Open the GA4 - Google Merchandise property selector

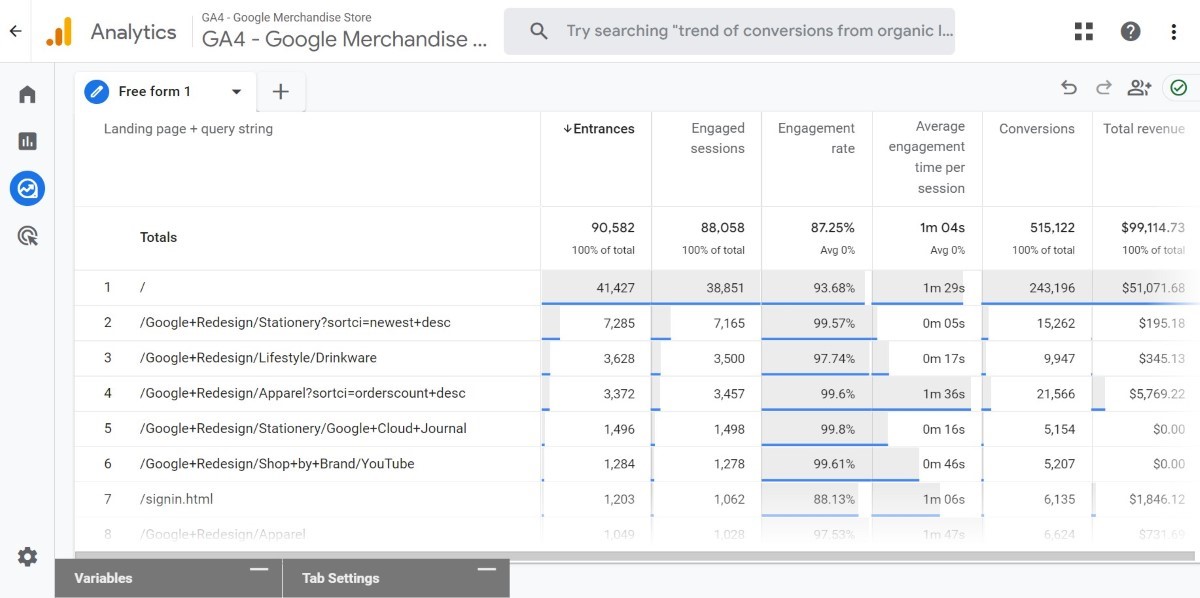tap(345, 32)
